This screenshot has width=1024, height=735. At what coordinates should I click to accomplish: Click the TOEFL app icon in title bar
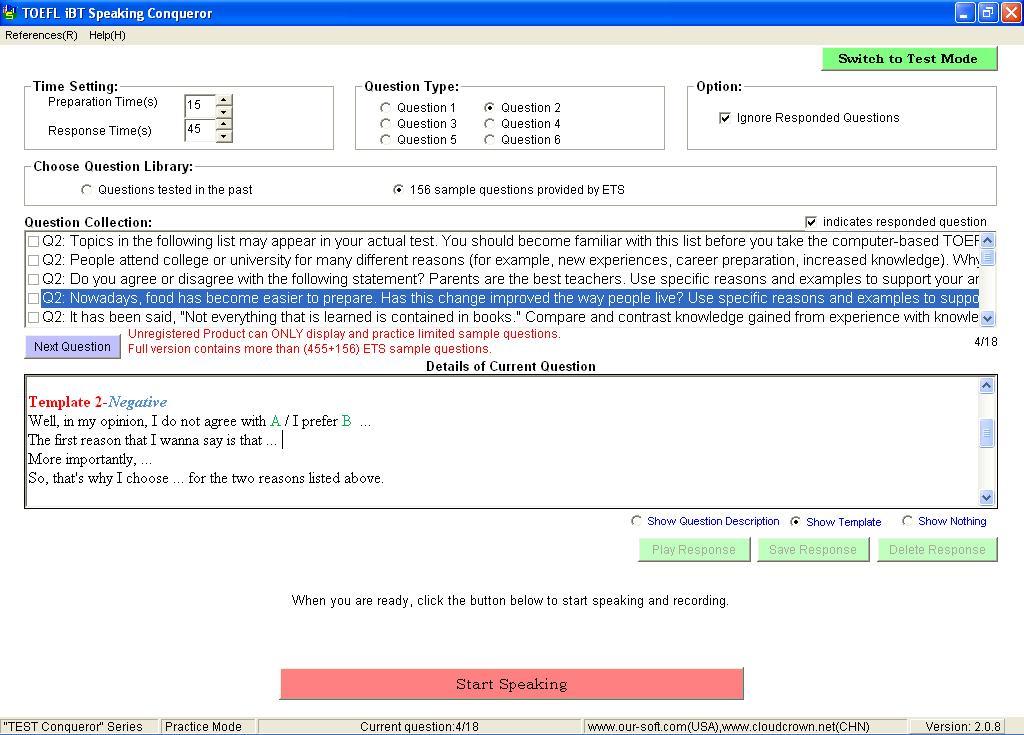(x=9, y=12)
